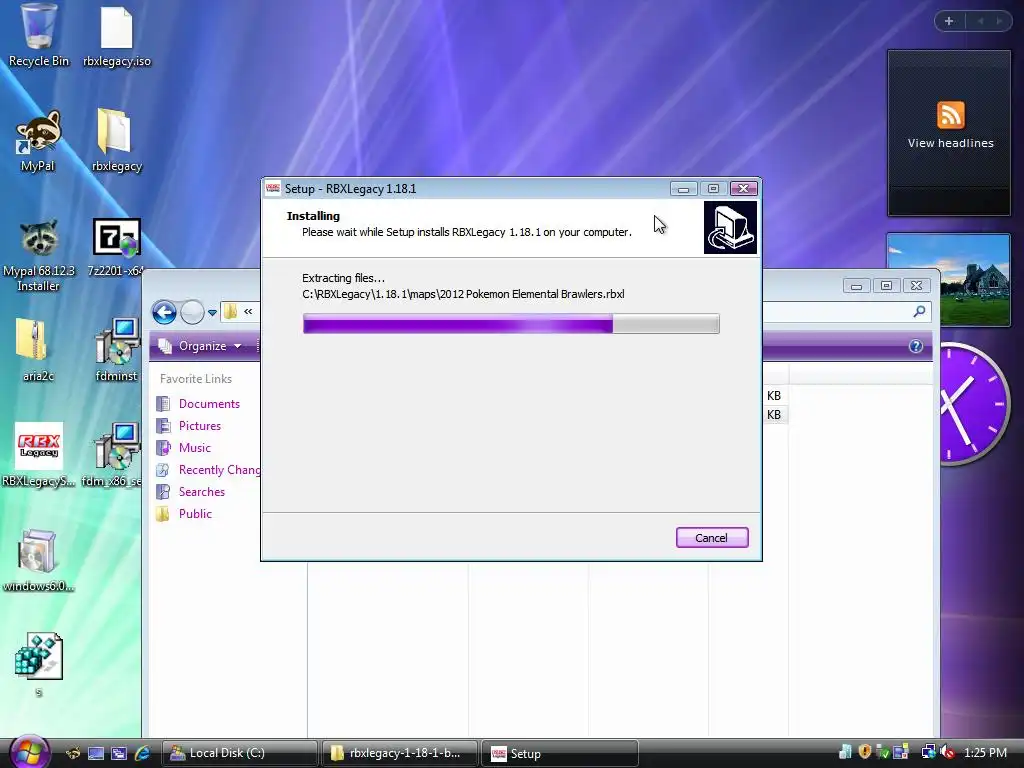Click the network tray icon
Screen dimensions: 1024x768
tap(927, 752)
